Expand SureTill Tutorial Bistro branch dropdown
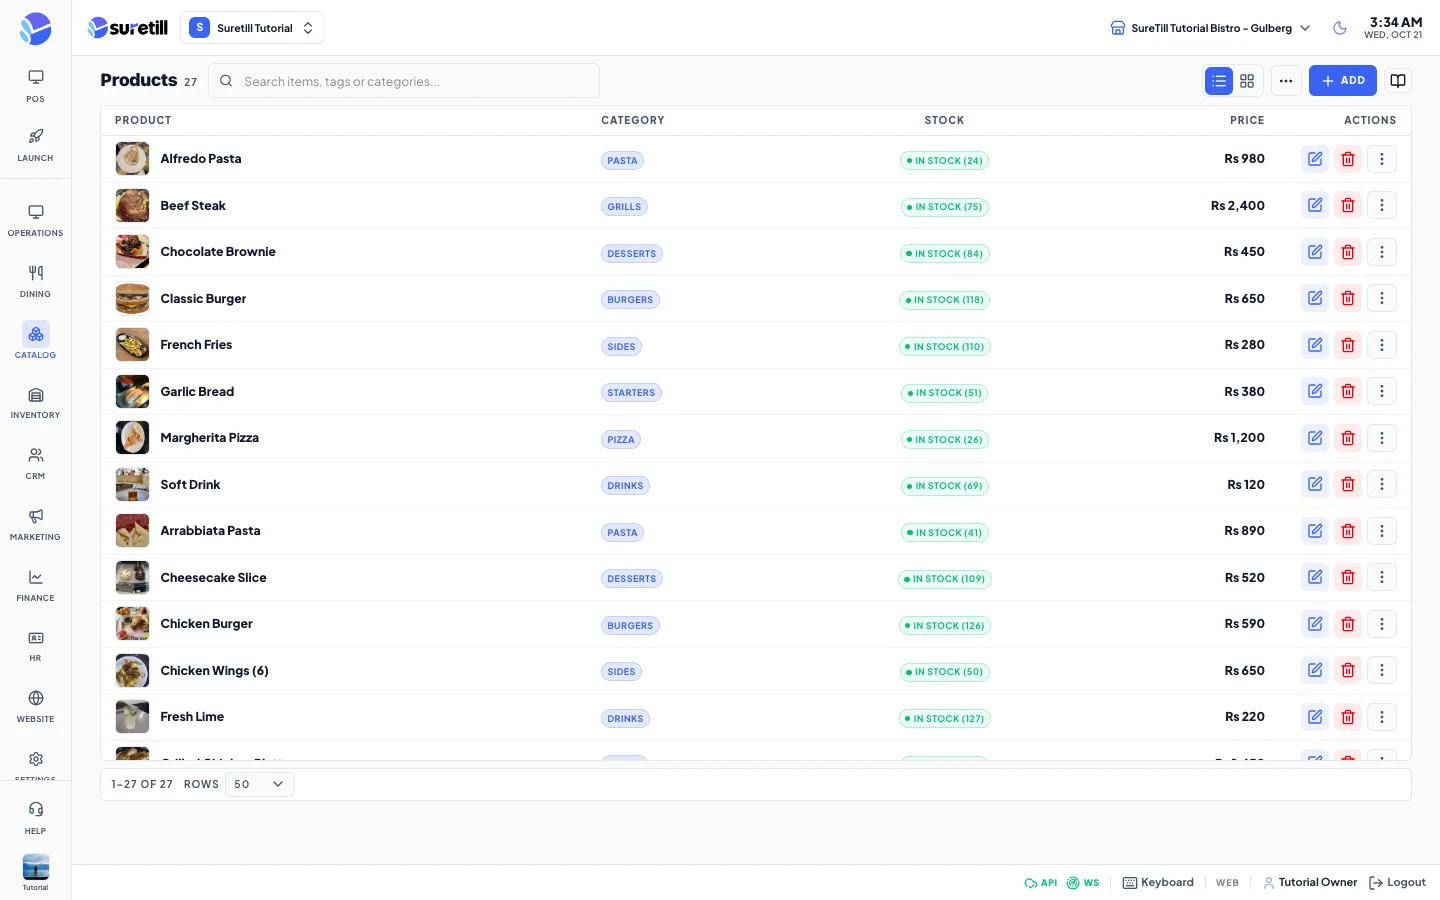 click(1210, 28)
